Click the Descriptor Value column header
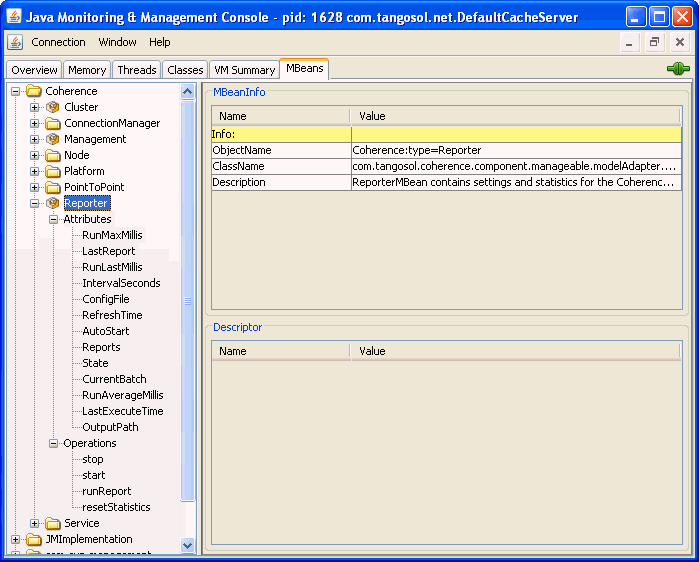The height and width of the screenshot is (562, 699). [x=516, y=351]
